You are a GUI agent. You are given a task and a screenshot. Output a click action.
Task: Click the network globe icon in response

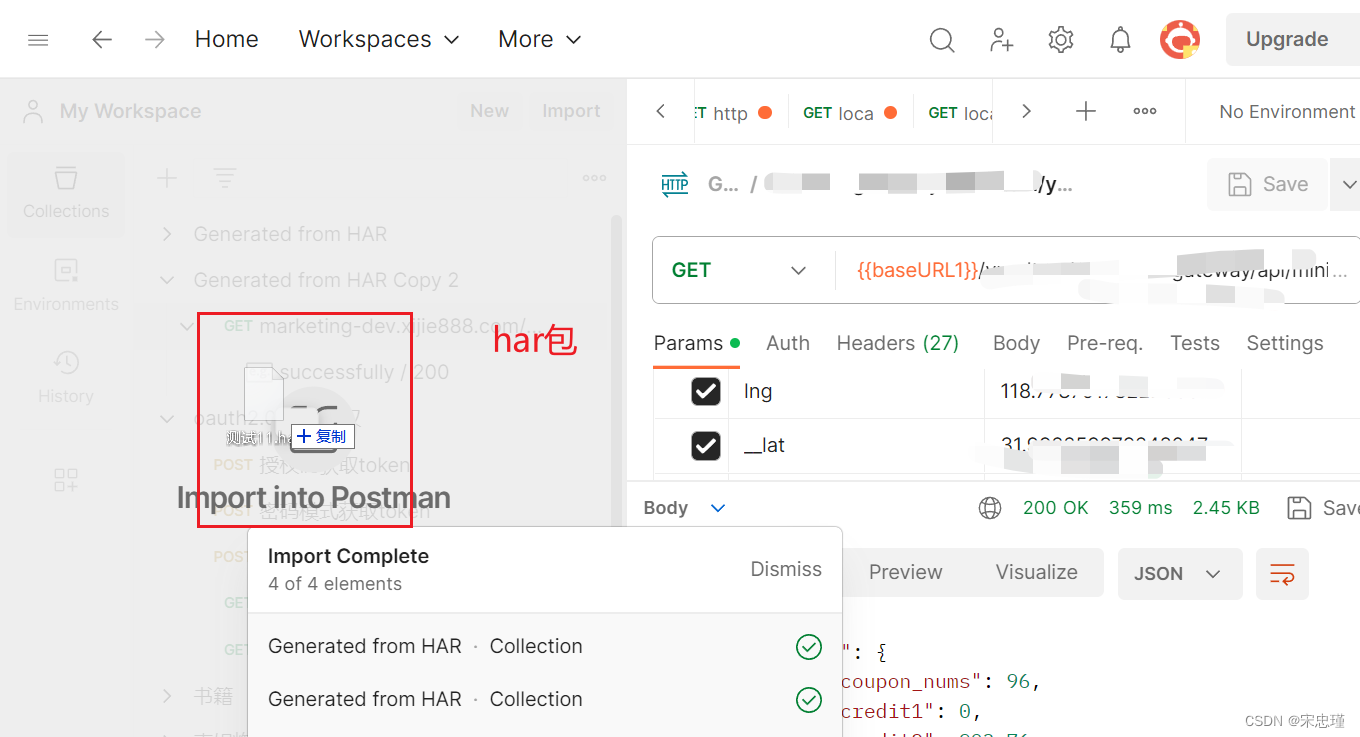tap(990, 508)
